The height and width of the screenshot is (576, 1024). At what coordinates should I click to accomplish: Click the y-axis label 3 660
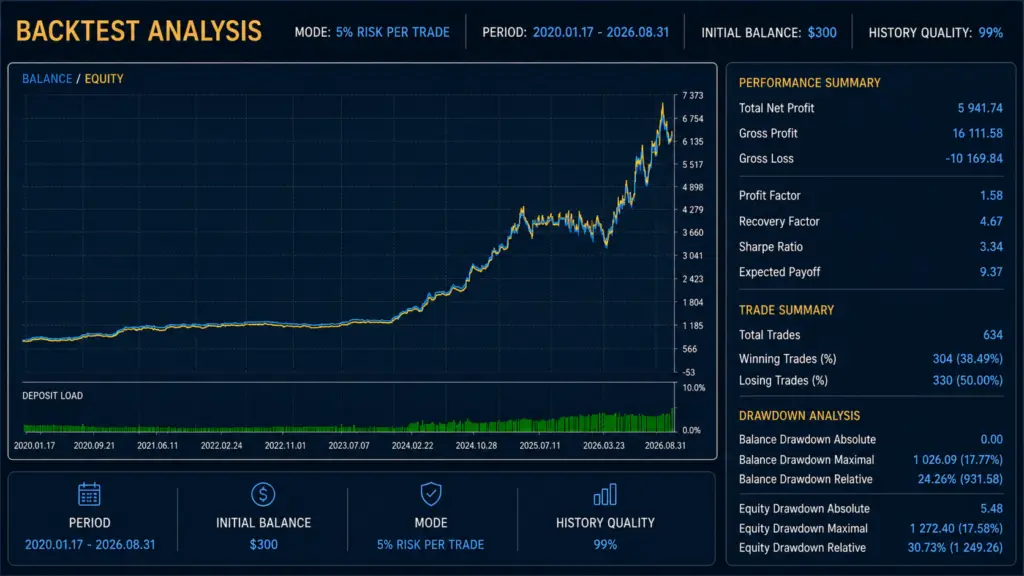(693, 232)
